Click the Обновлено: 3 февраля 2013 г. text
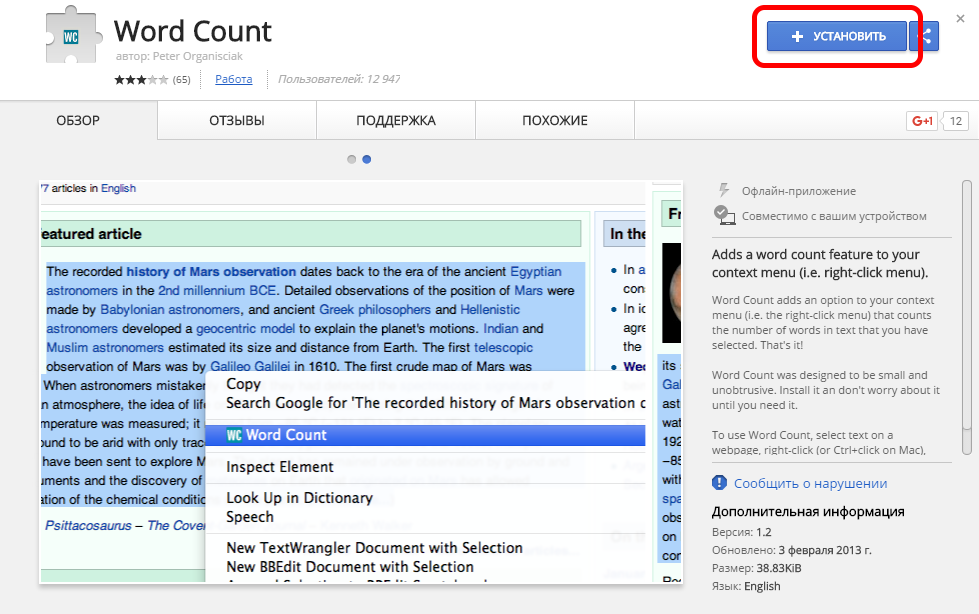 792,550
